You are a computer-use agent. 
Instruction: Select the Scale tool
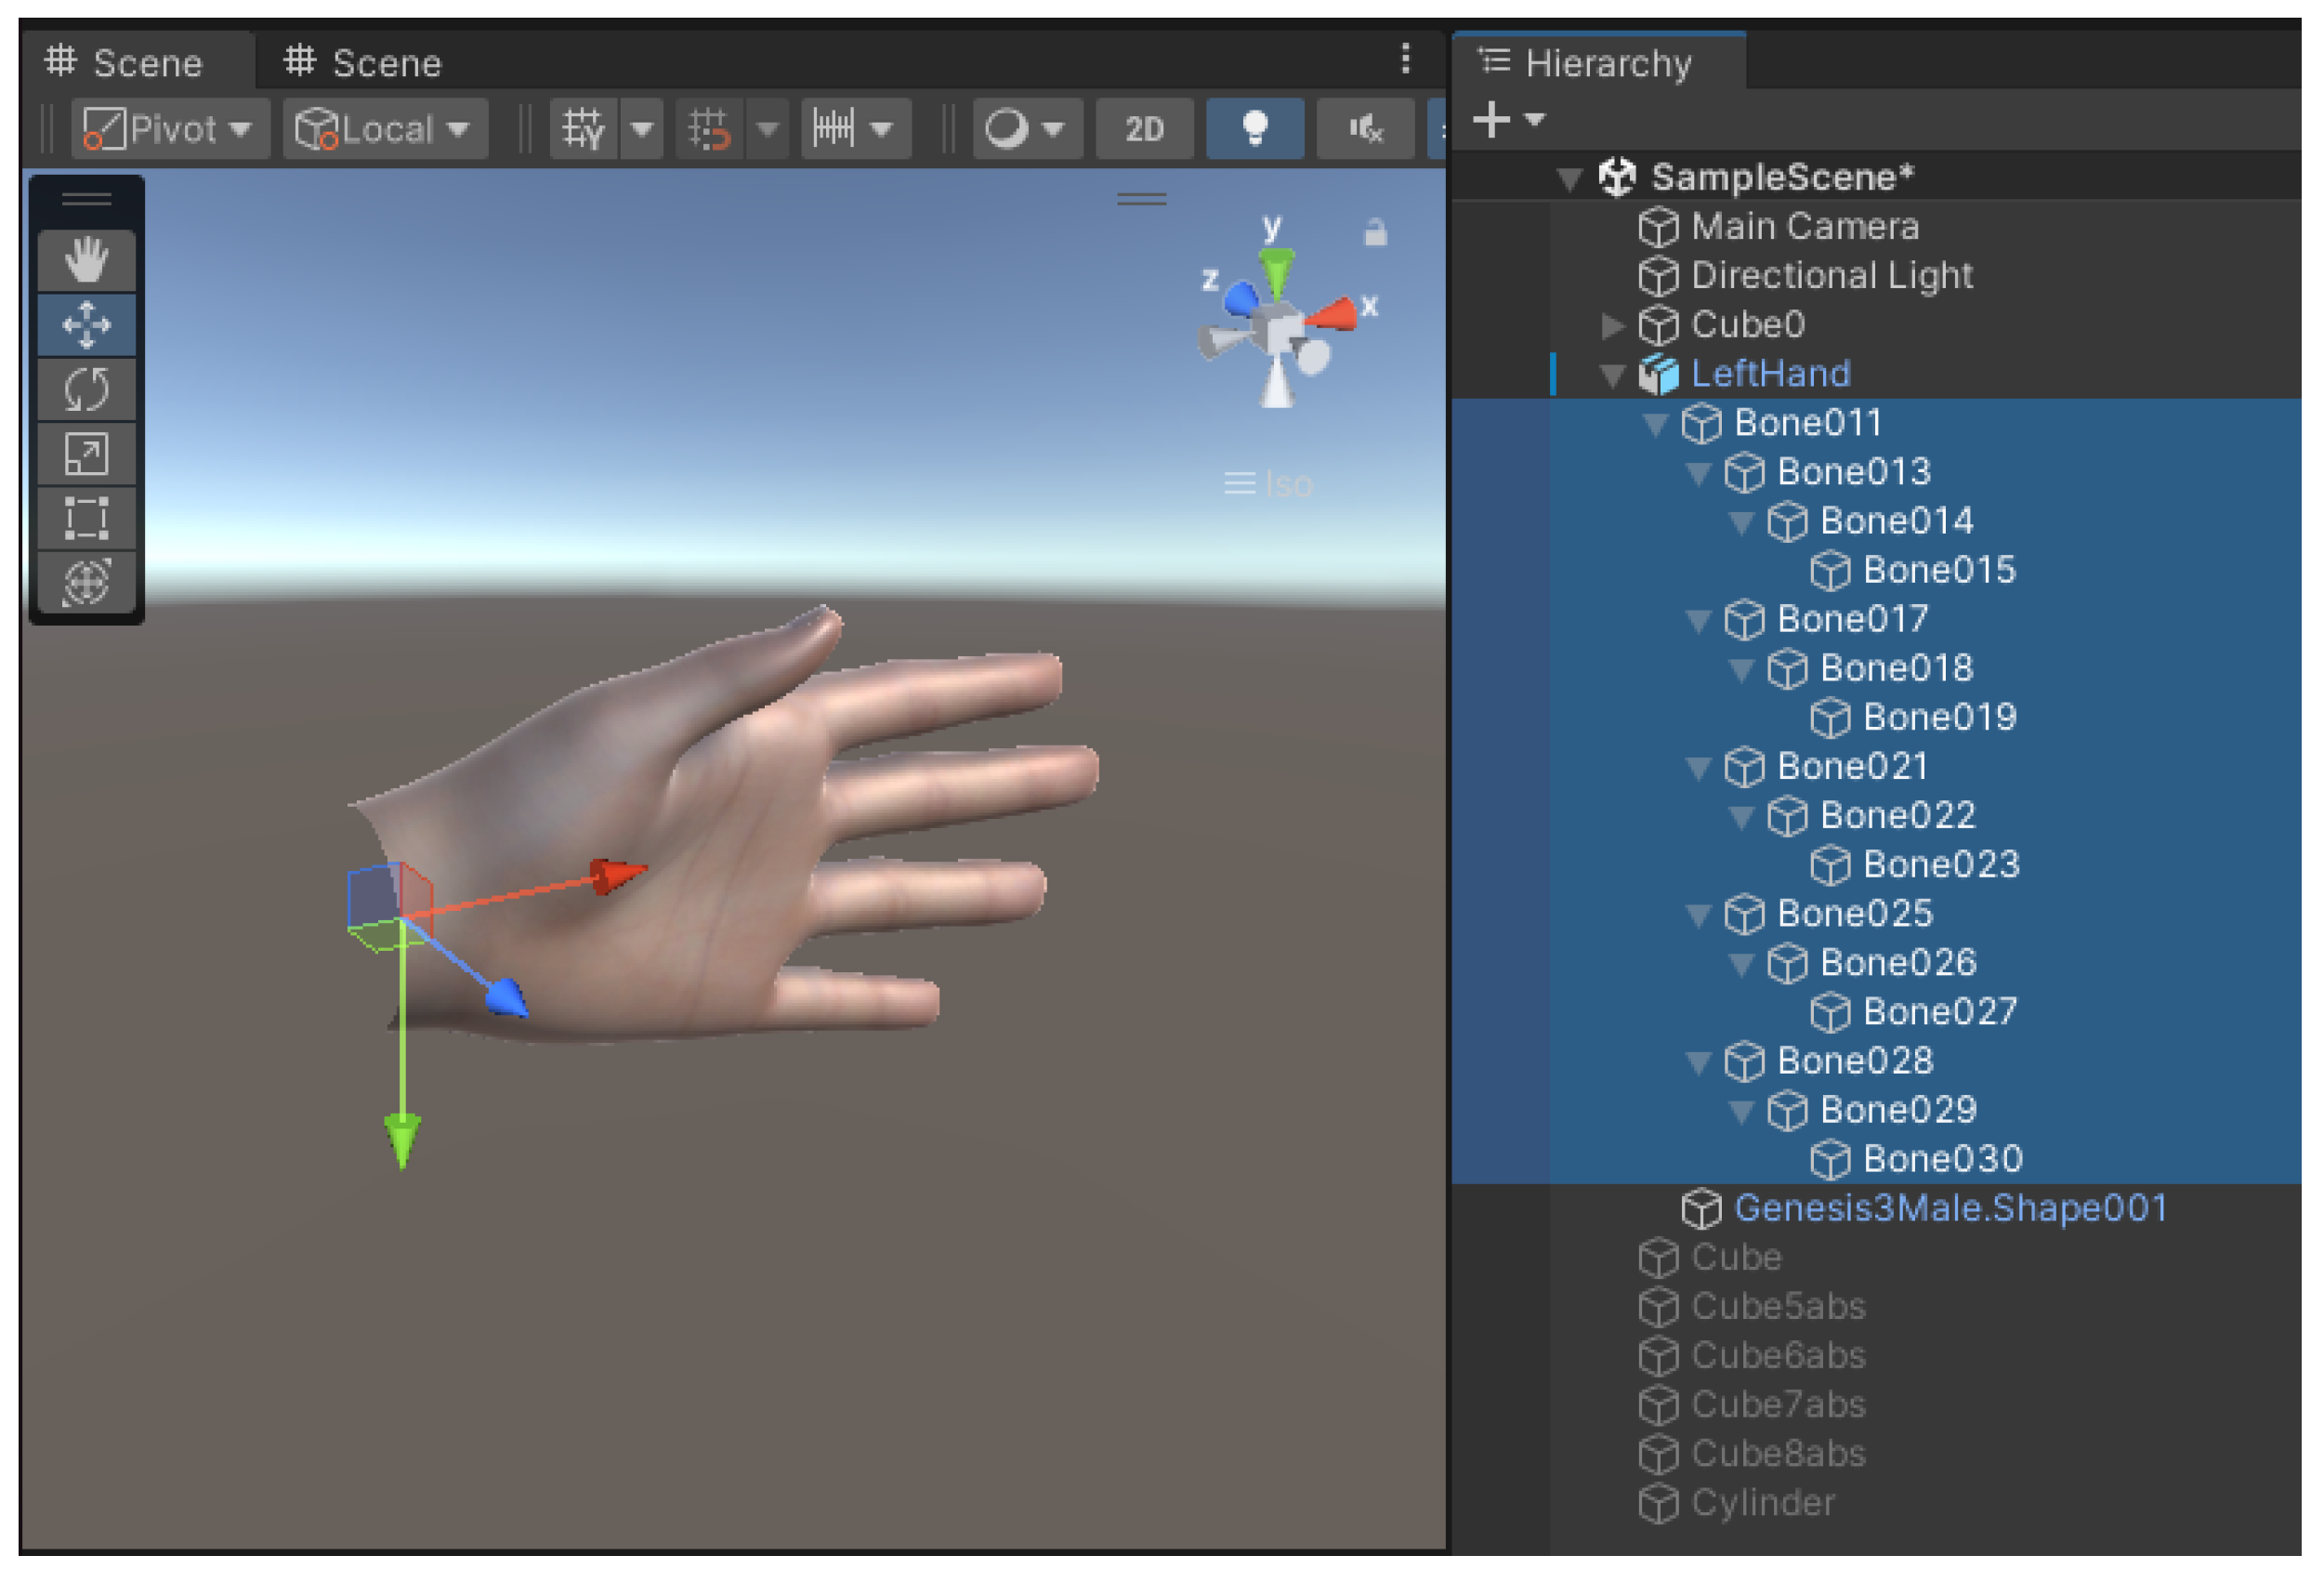[x=86, y=455]
